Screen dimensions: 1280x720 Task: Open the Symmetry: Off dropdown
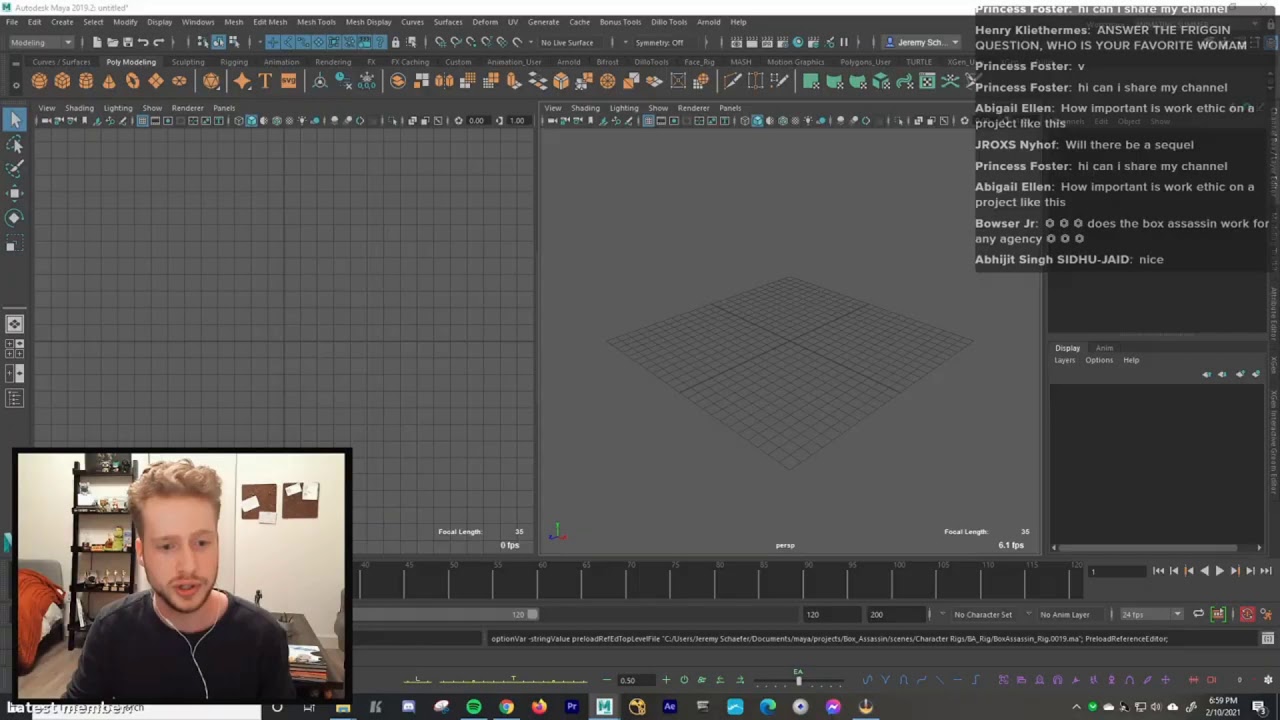coord(659,42)
